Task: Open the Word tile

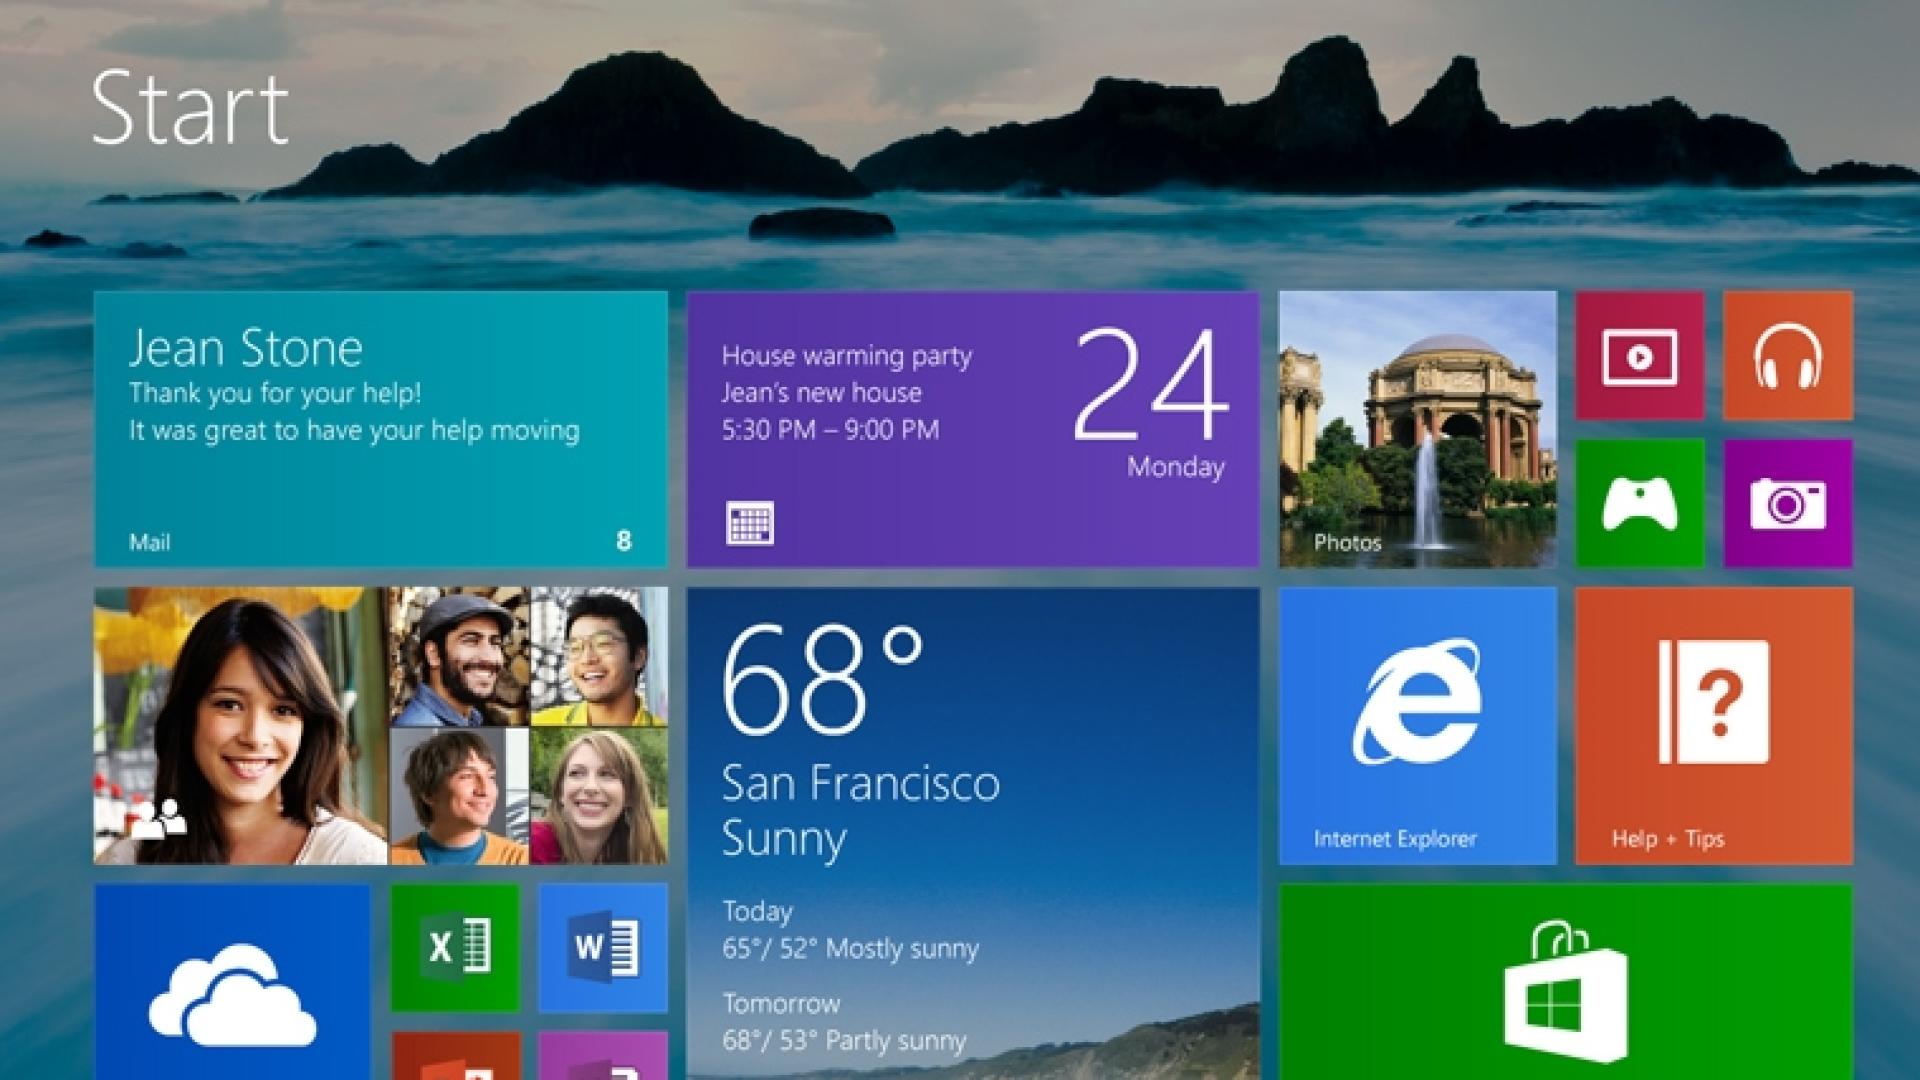Action: coord(603,946)
